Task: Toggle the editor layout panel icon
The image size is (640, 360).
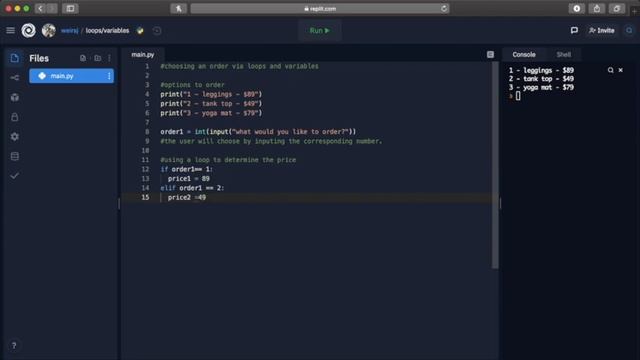Action: (x=490, y=54)
